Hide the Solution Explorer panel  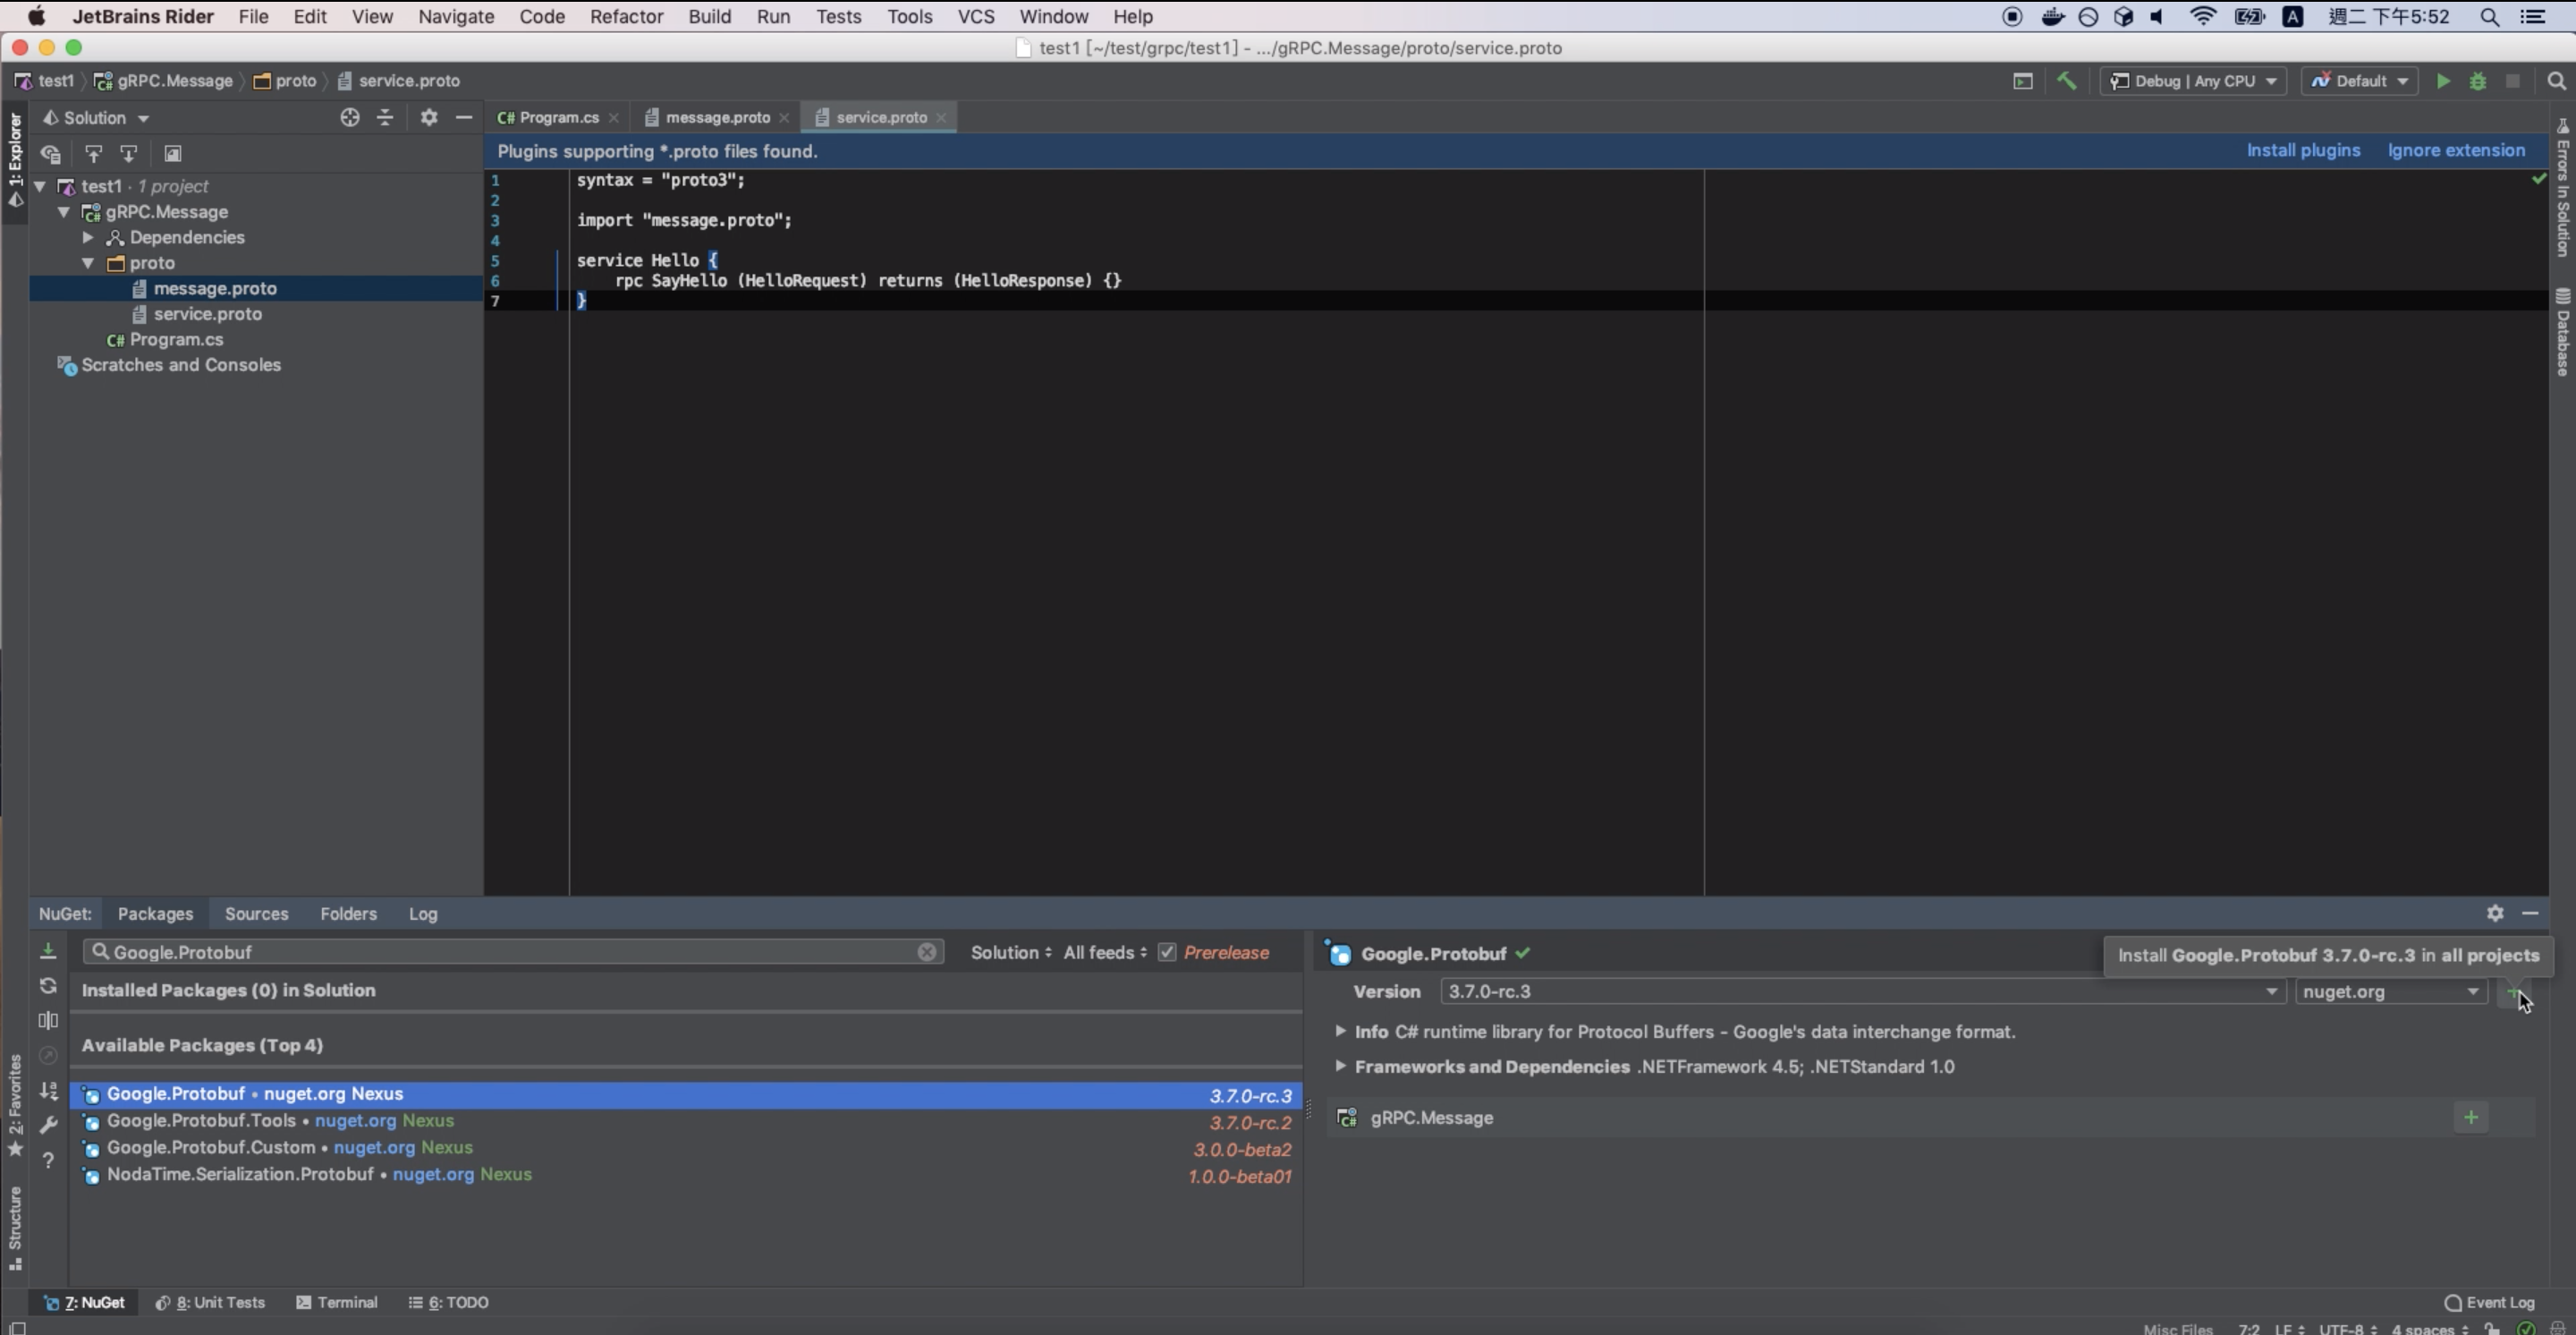pos(464,117)
